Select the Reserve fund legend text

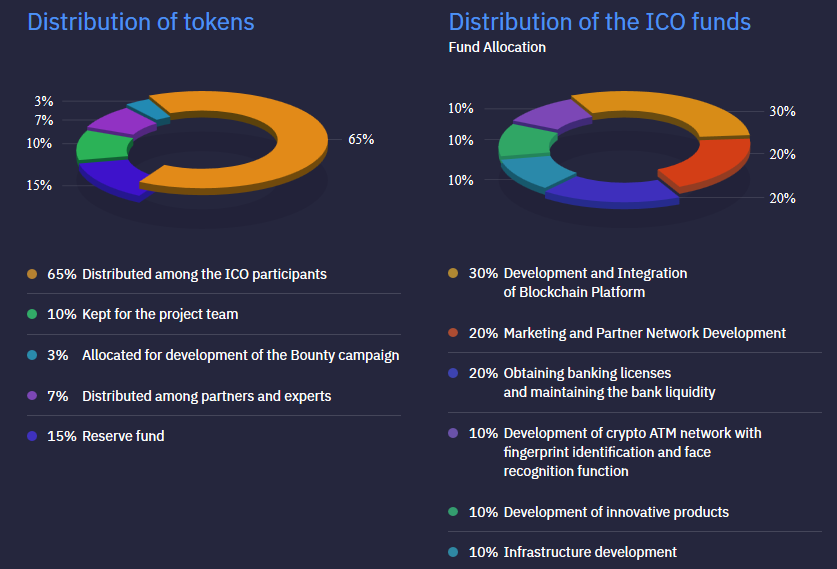pyautogui.click(x=123, y=436)
